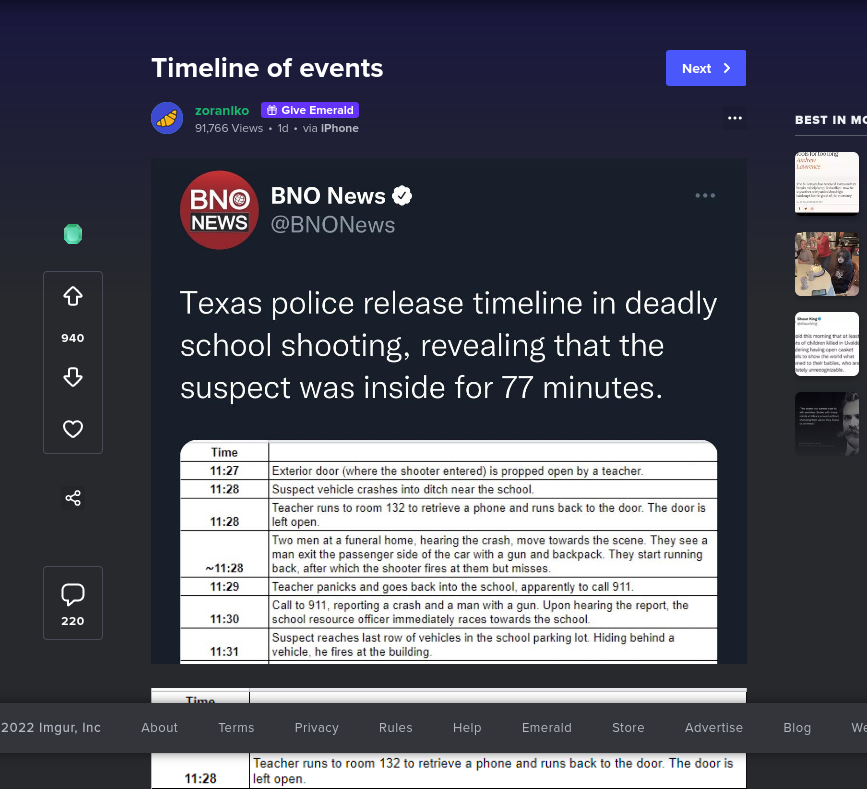This screenshot has width=867, height=789.
Task: Go to the Next post
Action: [x=706, y=68]
